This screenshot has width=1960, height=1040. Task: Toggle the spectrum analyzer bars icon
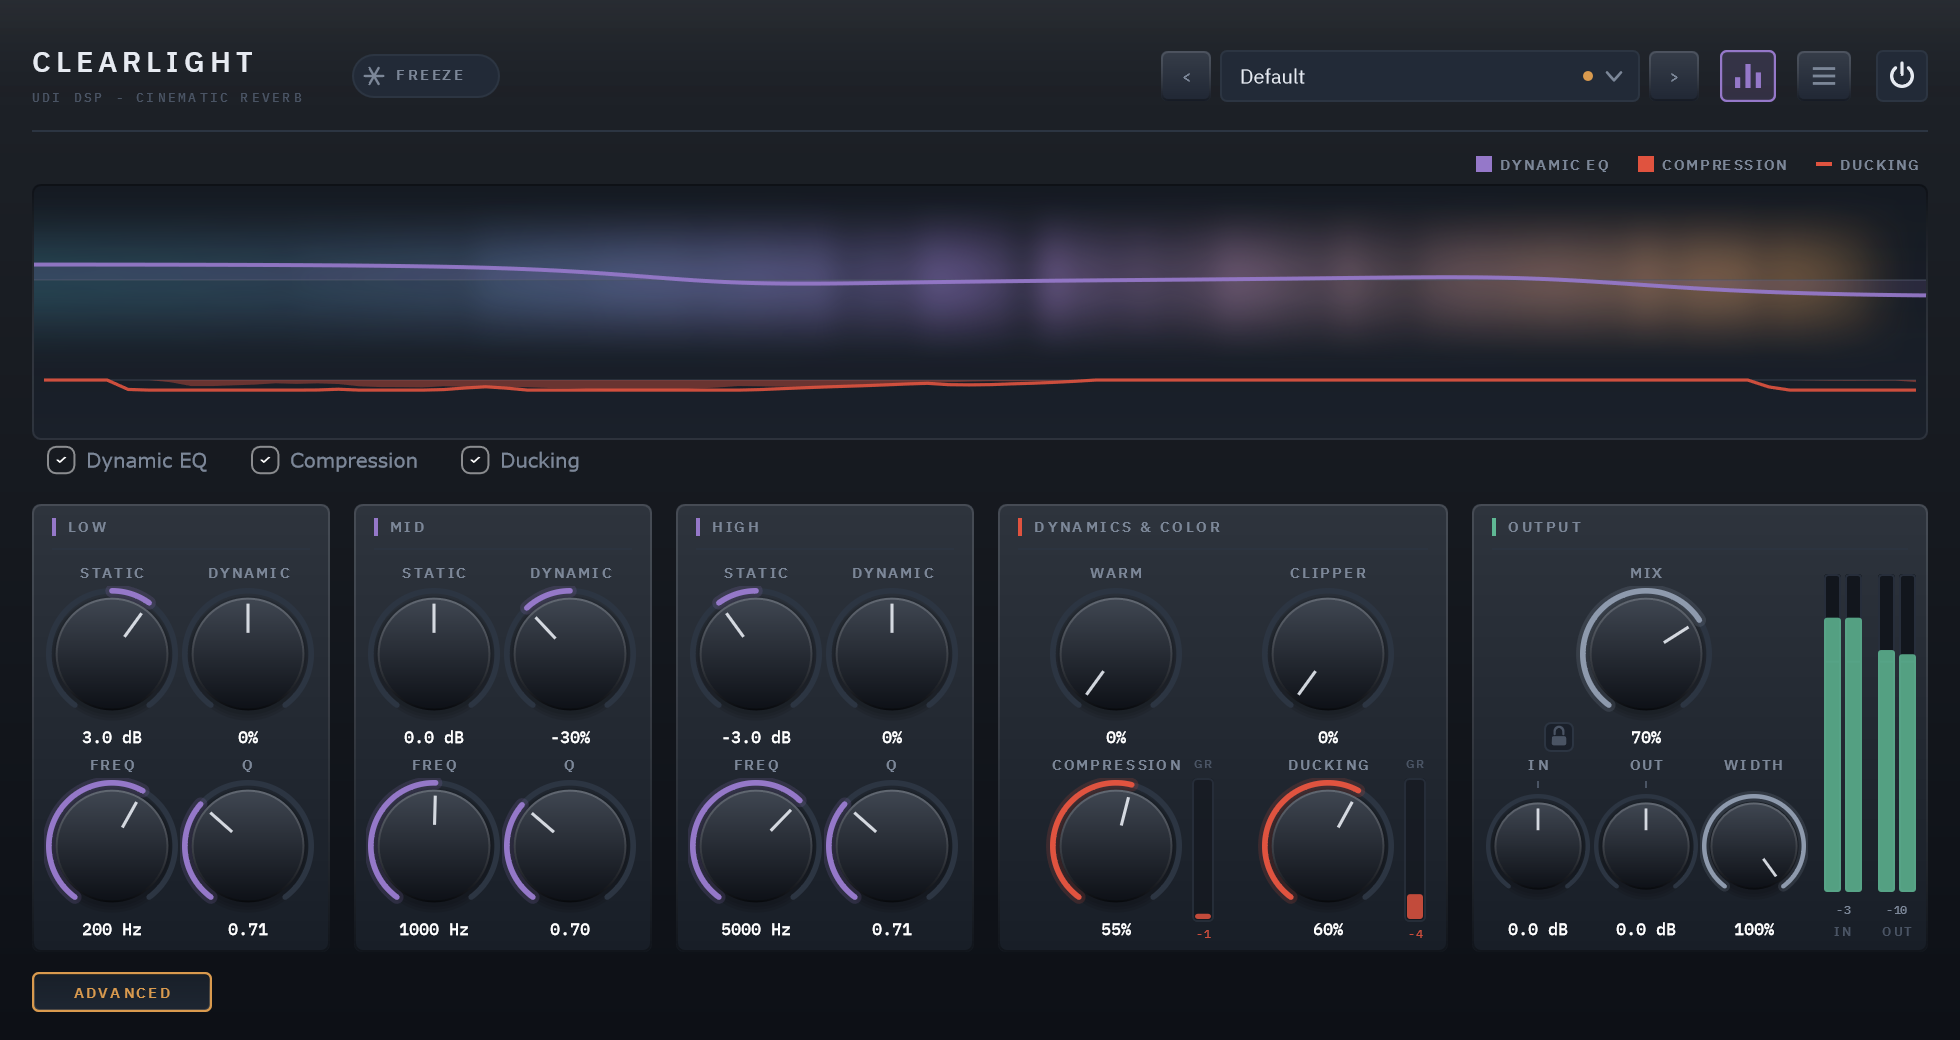click(x=1748, y=76)
